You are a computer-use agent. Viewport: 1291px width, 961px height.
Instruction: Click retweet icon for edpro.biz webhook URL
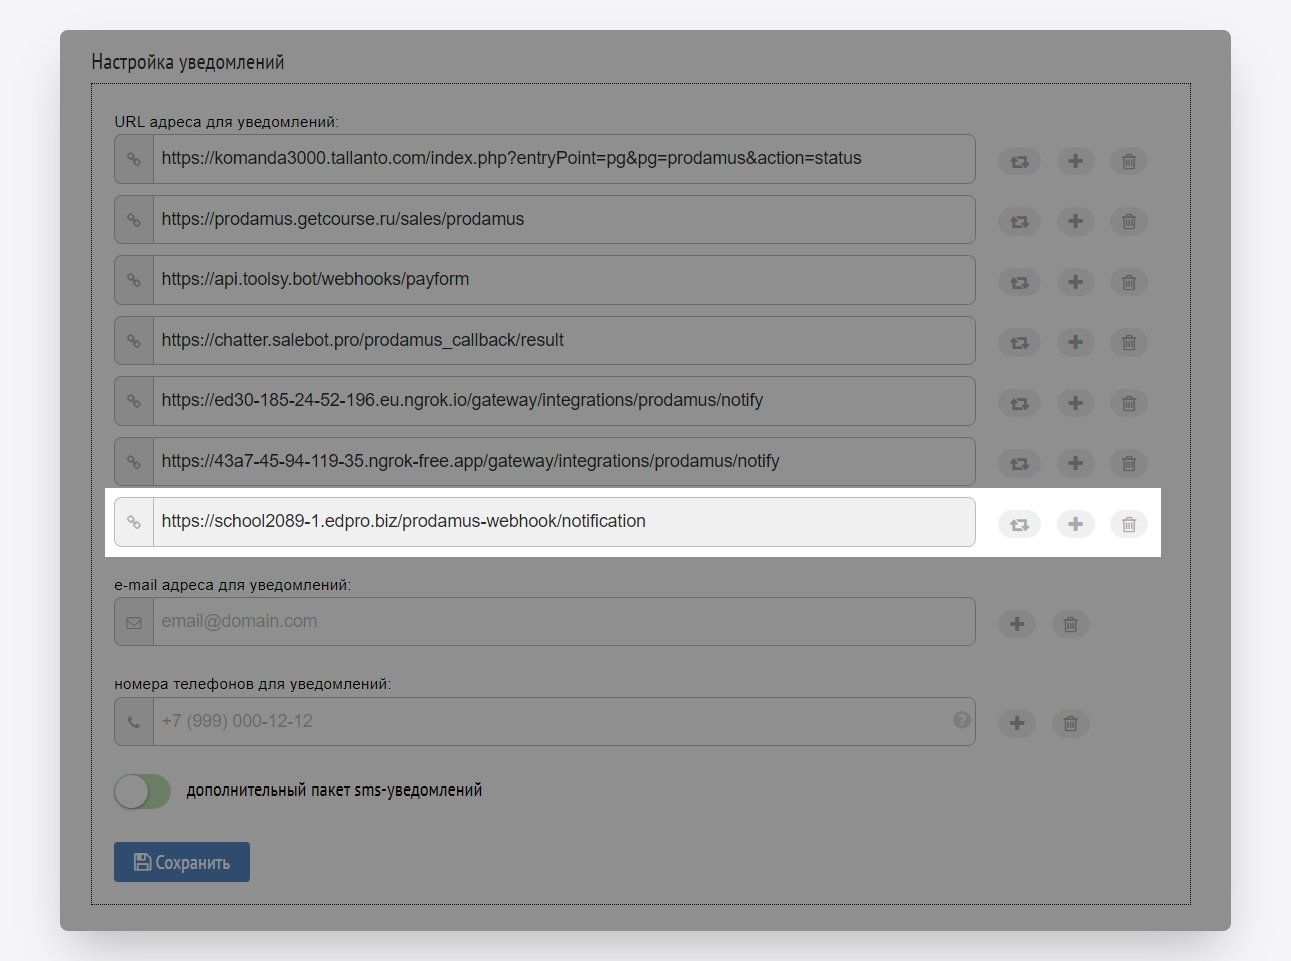pyautogui.click(x=1019, y=524)
